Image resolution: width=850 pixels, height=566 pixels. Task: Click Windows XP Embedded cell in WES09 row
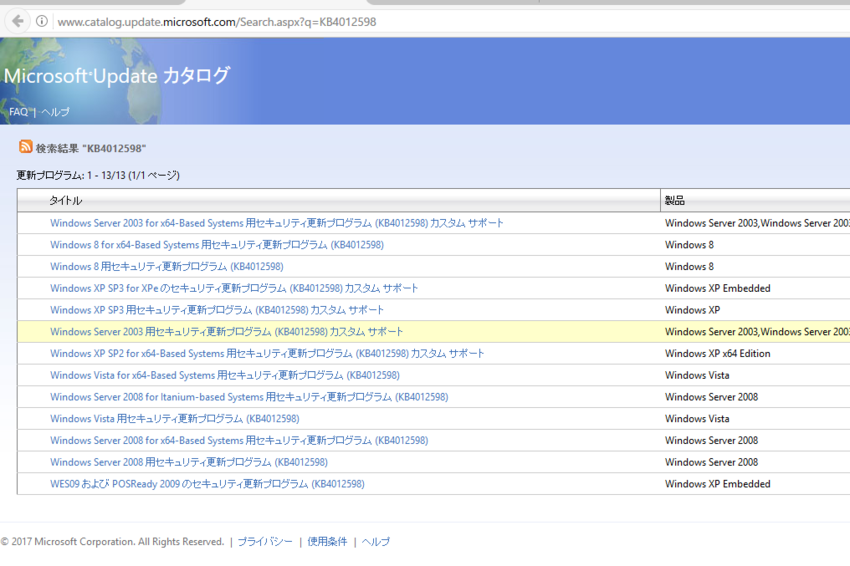(x=717, y=483)
